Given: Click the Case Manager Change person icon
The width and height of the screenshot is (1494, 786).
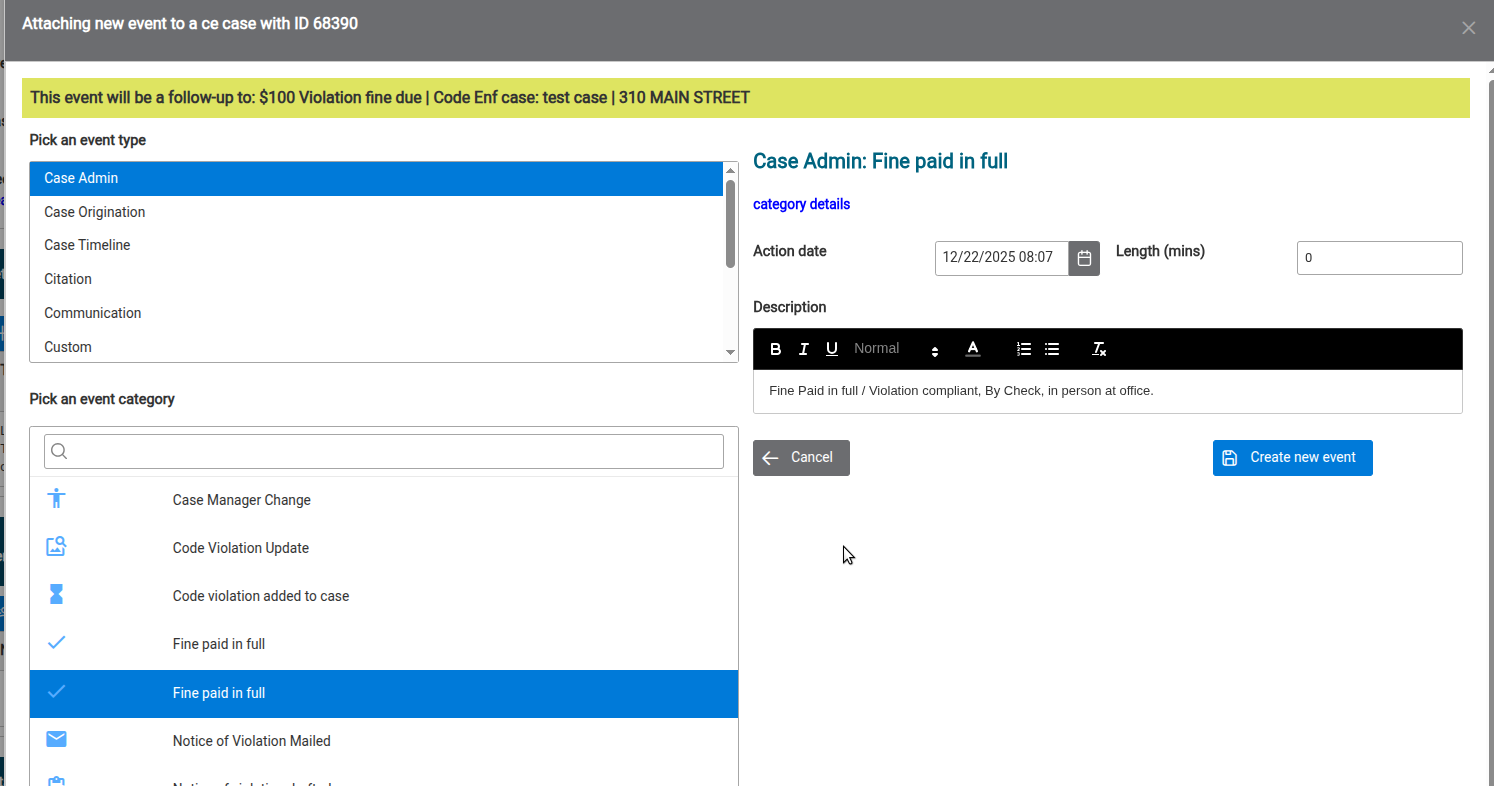Looking at the screenshot, I should (x=56, y=498).
